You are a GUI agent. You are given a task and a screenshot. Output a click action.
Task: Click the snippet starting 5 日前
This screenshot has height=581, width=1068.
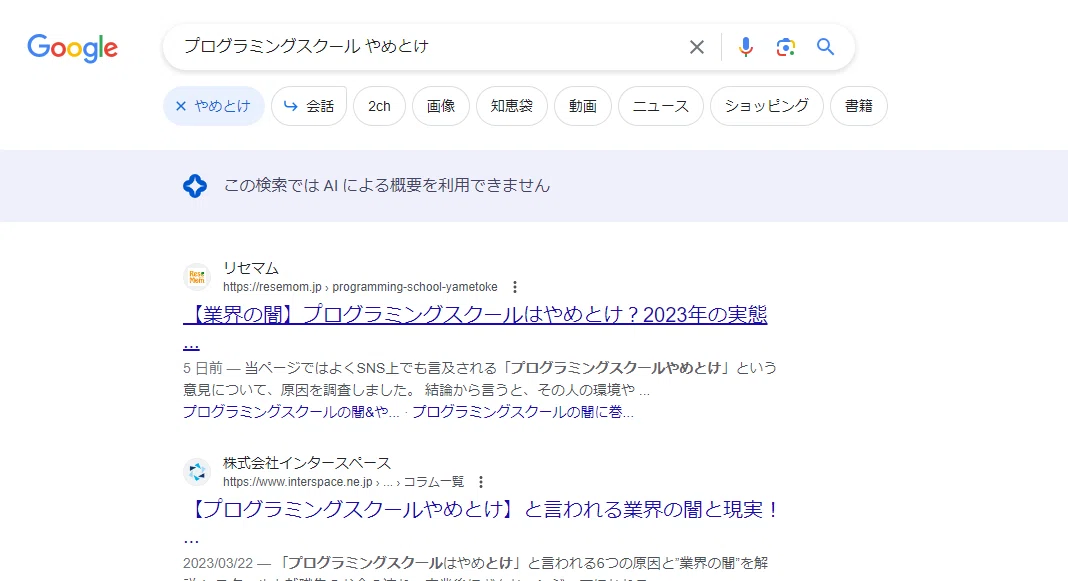pyautogui.click(x=480, y=379)
